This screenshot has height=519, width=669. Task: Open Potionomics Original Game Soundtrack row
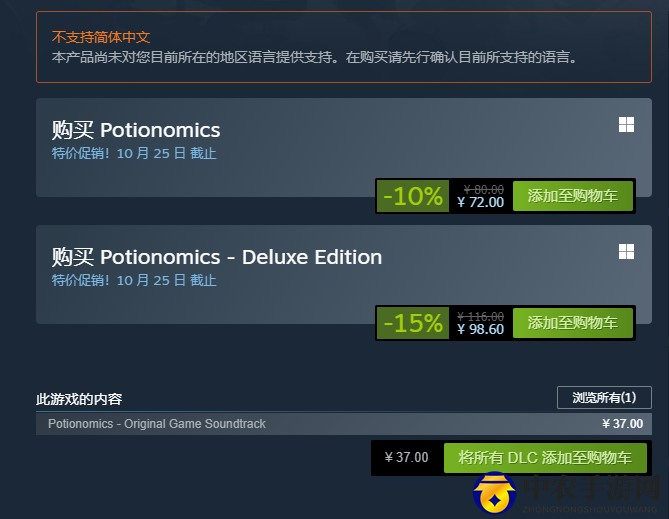343,424
